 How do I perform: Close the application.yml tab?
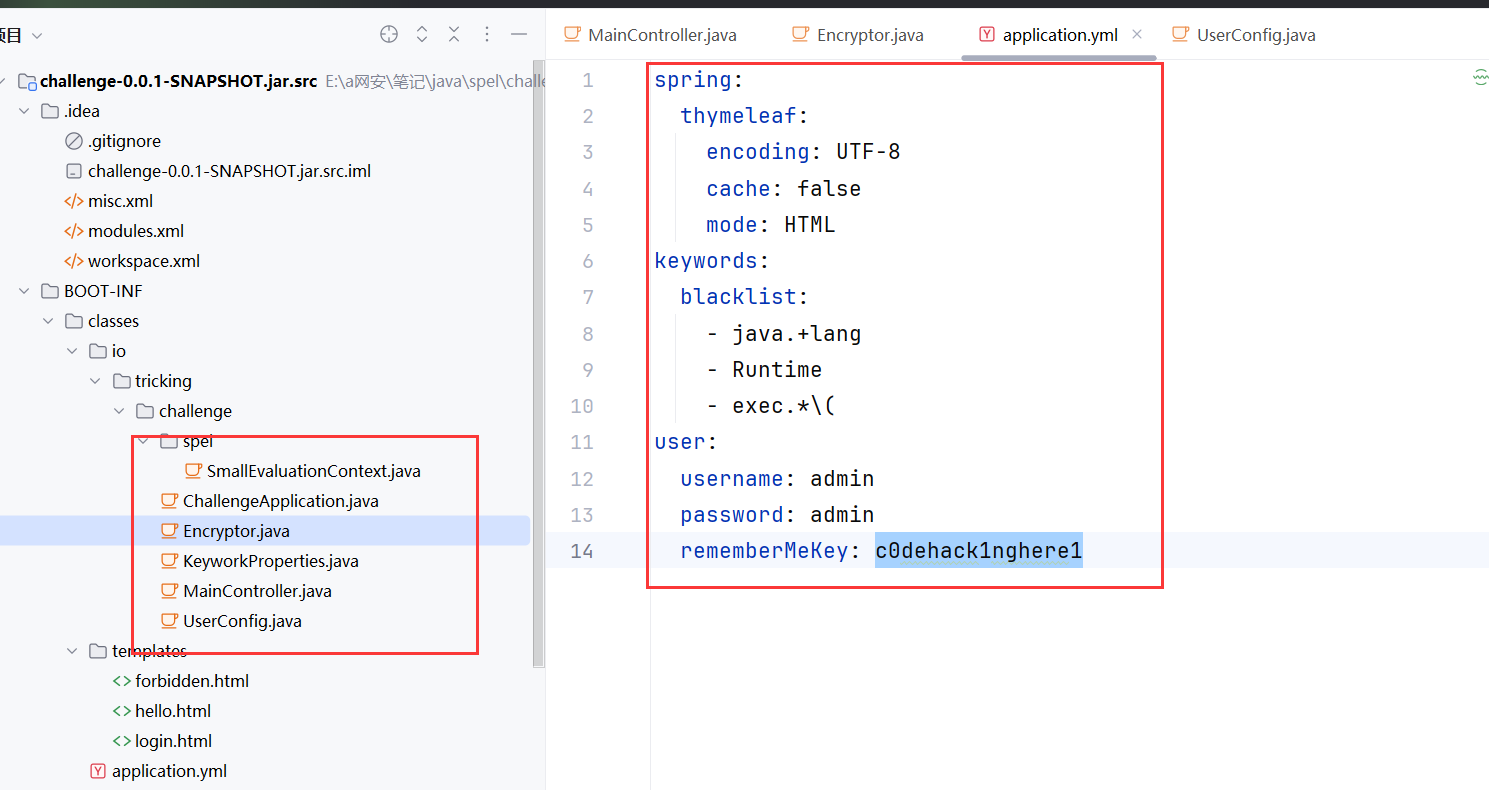(x=1137, y=35)
